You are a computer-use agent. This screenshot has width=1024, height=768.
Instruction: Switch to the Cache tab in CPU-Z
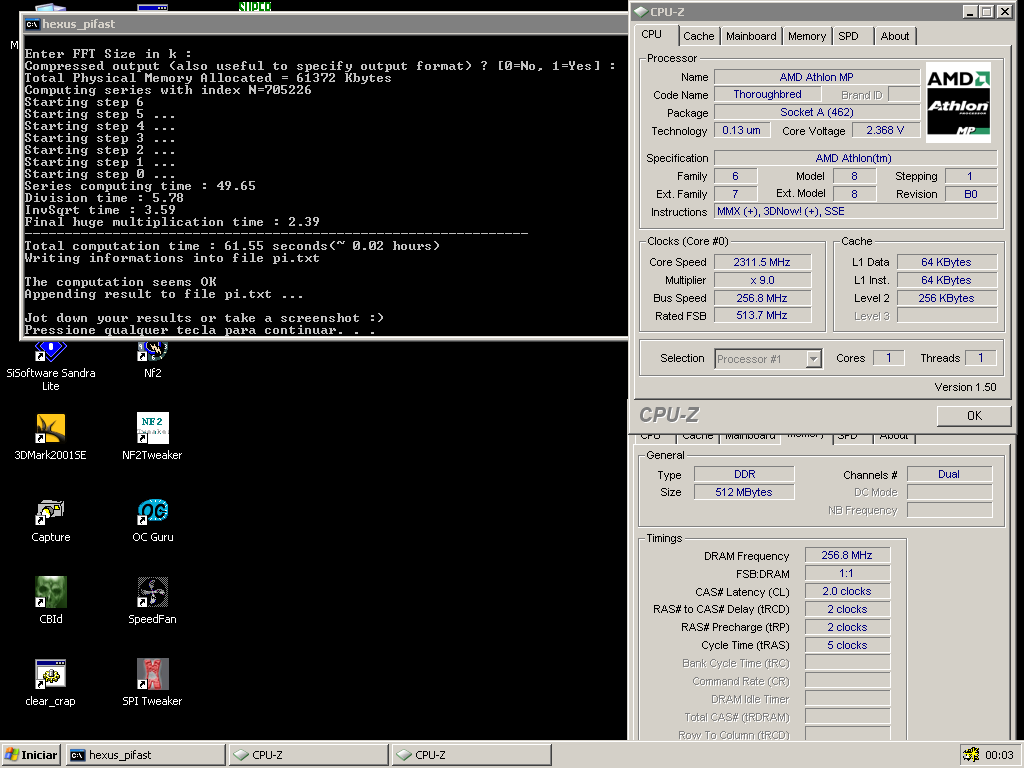pyautogui.click(x=699, y=36)
